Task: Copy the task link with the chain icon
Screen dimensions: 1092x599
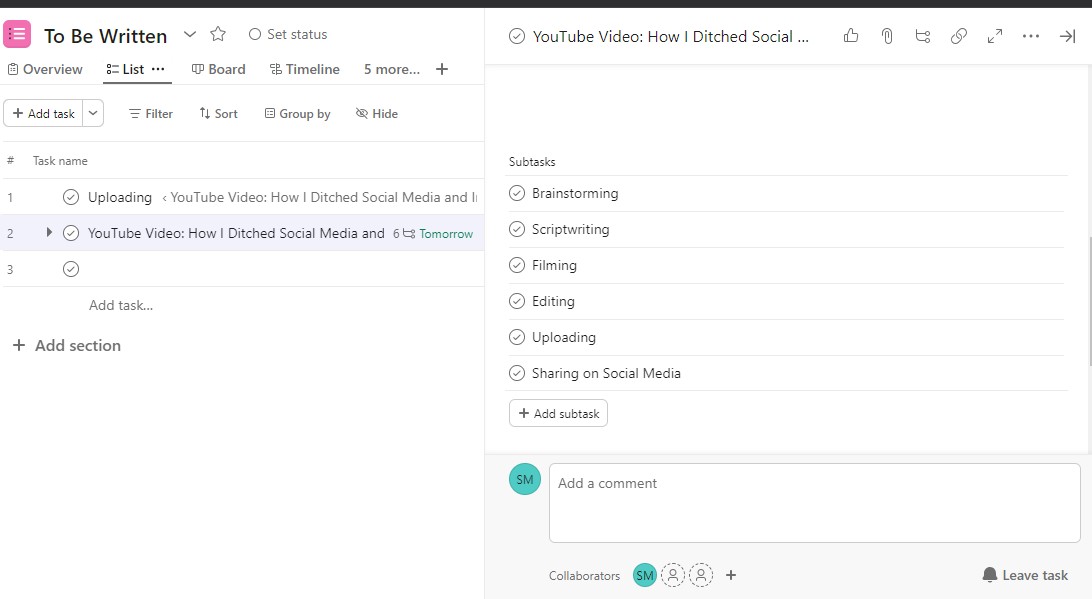Action: coord(959,36)
